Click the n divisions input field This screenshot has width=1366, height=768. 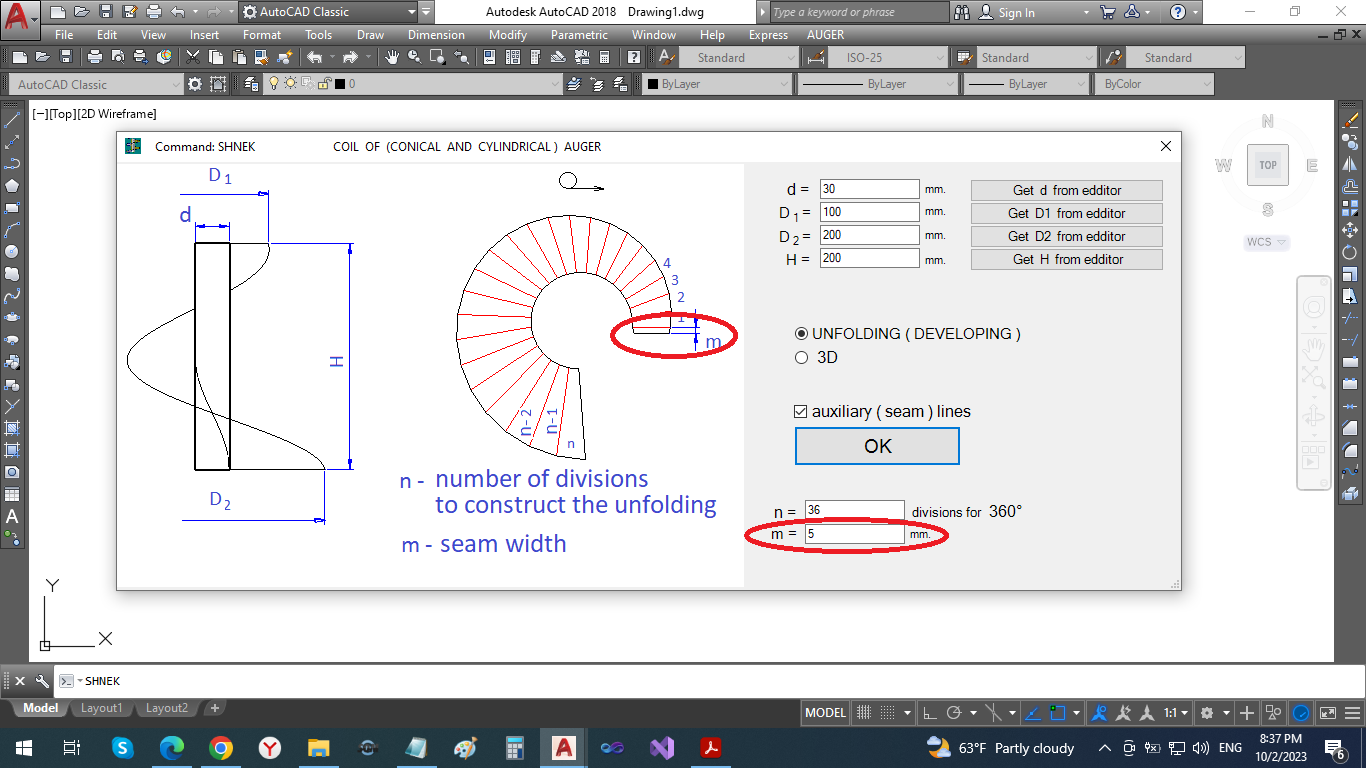854,511
